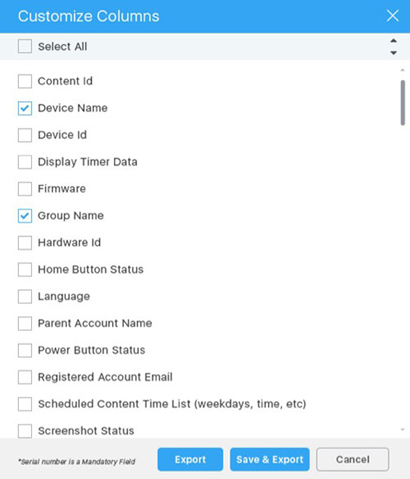Viewport: 410px width, 479px height.
Task: Enable the Content Id column
Action: (25, 81)
